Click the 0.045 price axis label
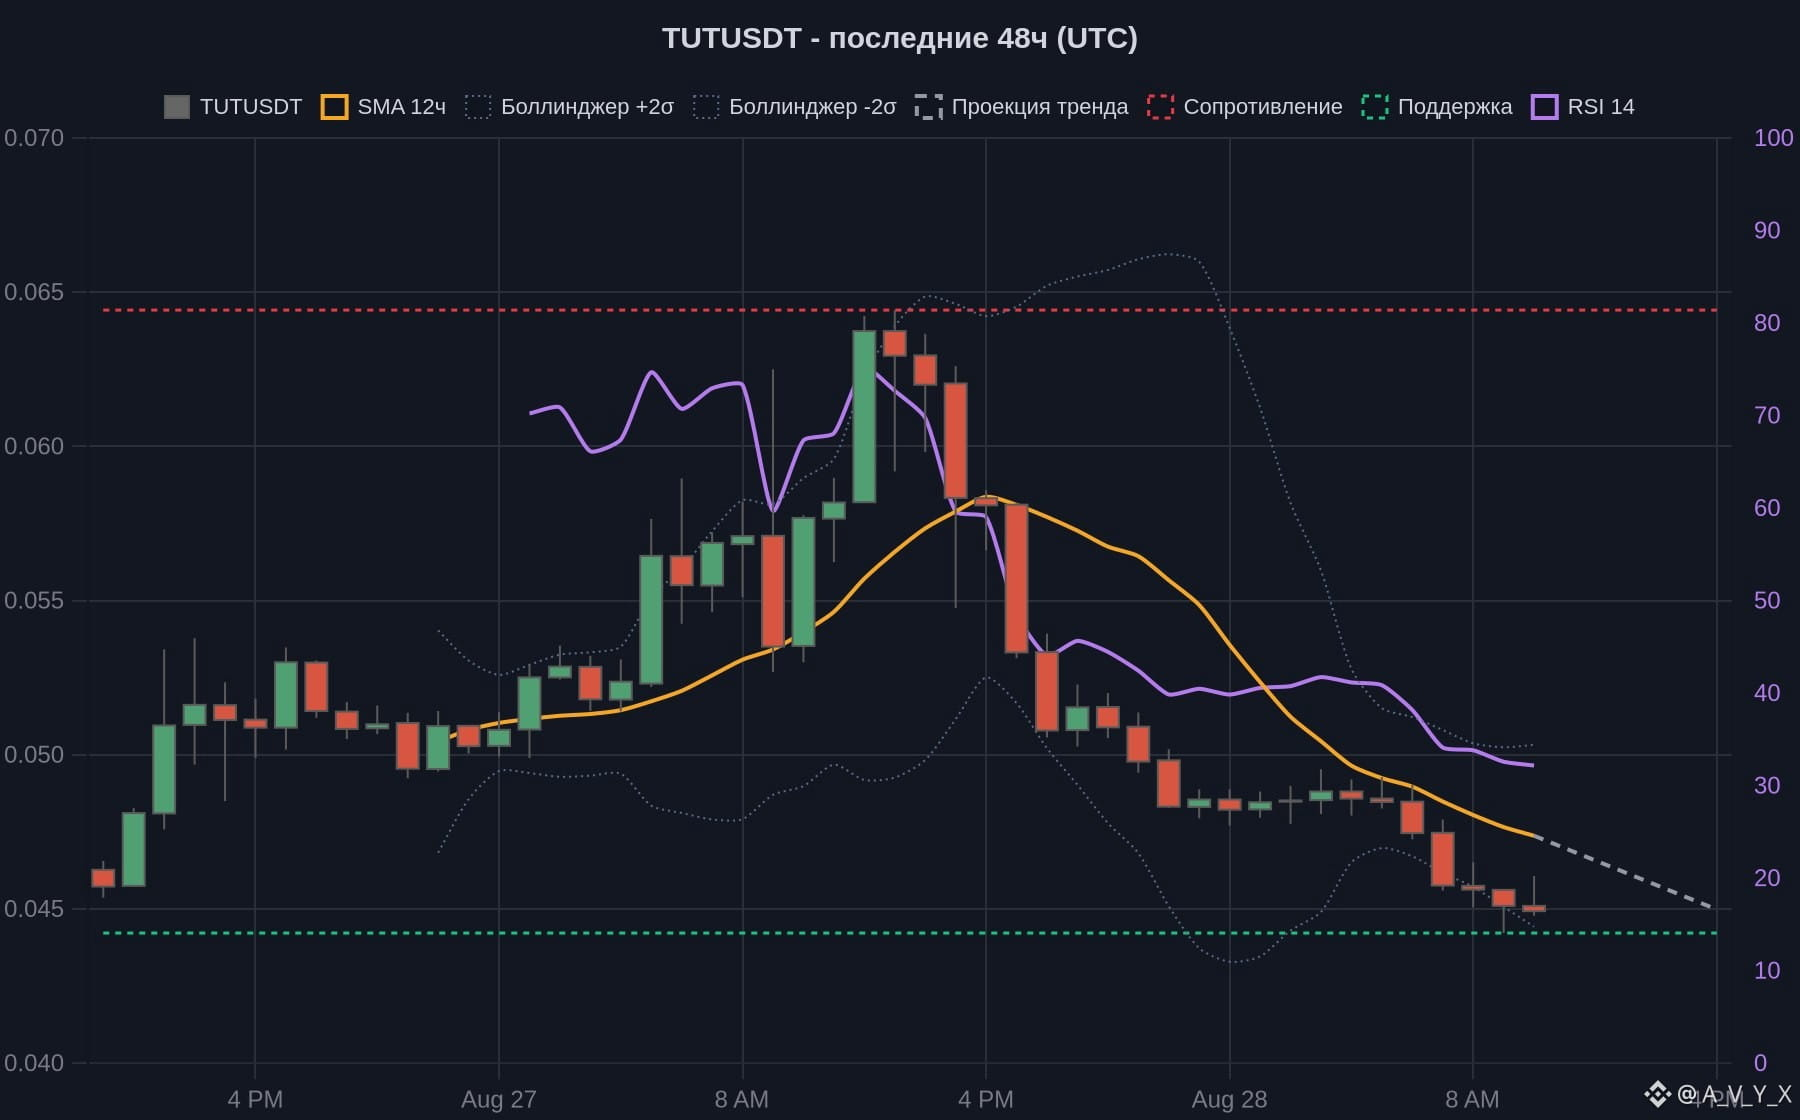 pyautogui.click(x=34, y=909)
